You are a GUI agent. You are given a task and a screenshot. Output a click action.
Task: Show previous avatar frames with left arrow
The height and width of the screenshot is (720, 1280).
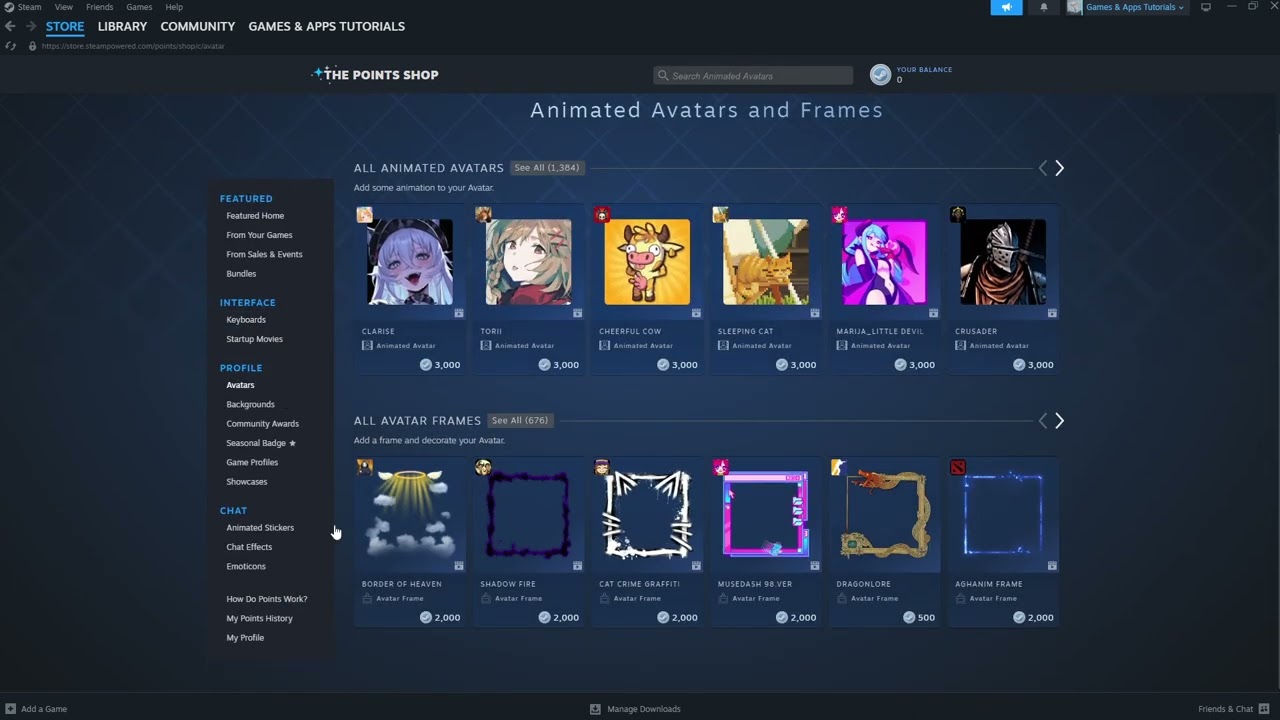coord(1042,421)
